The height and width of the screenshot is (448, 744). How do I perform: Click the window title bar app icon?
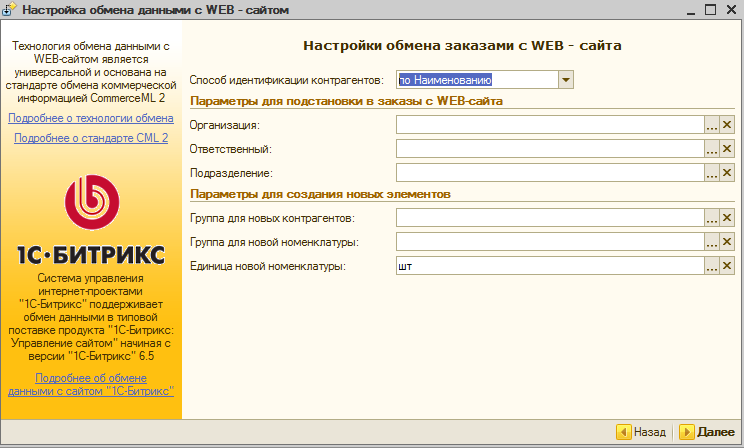pos(9,9)
